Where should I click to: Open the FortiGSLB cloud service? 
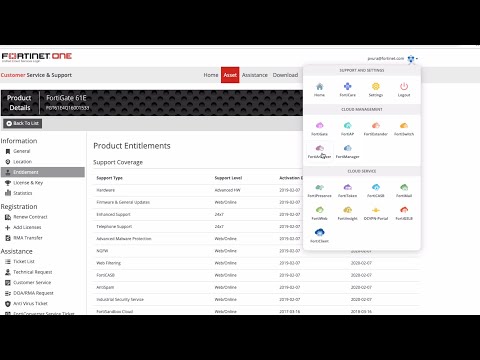[404, 213]
